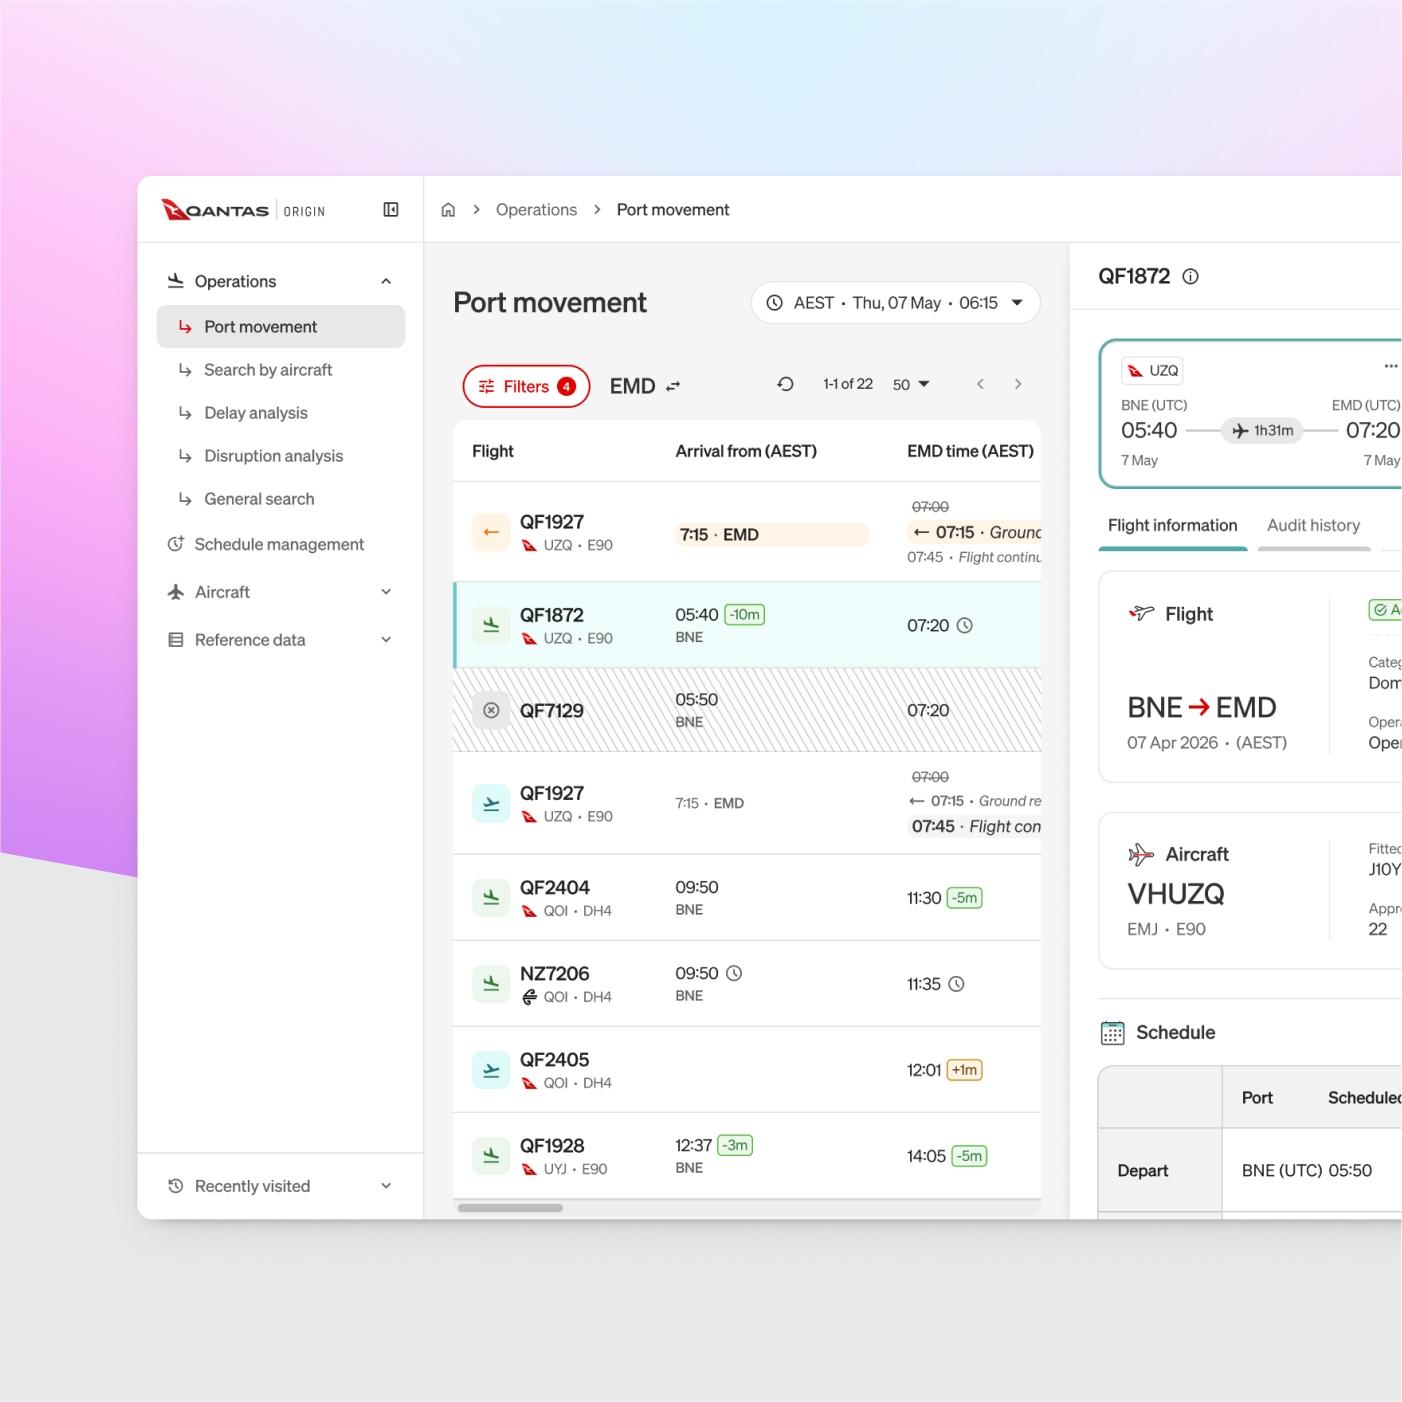The image size is (1402, 1402).
Task: Click the orange arrow icon on first QF1927 row
Action: 491,532
